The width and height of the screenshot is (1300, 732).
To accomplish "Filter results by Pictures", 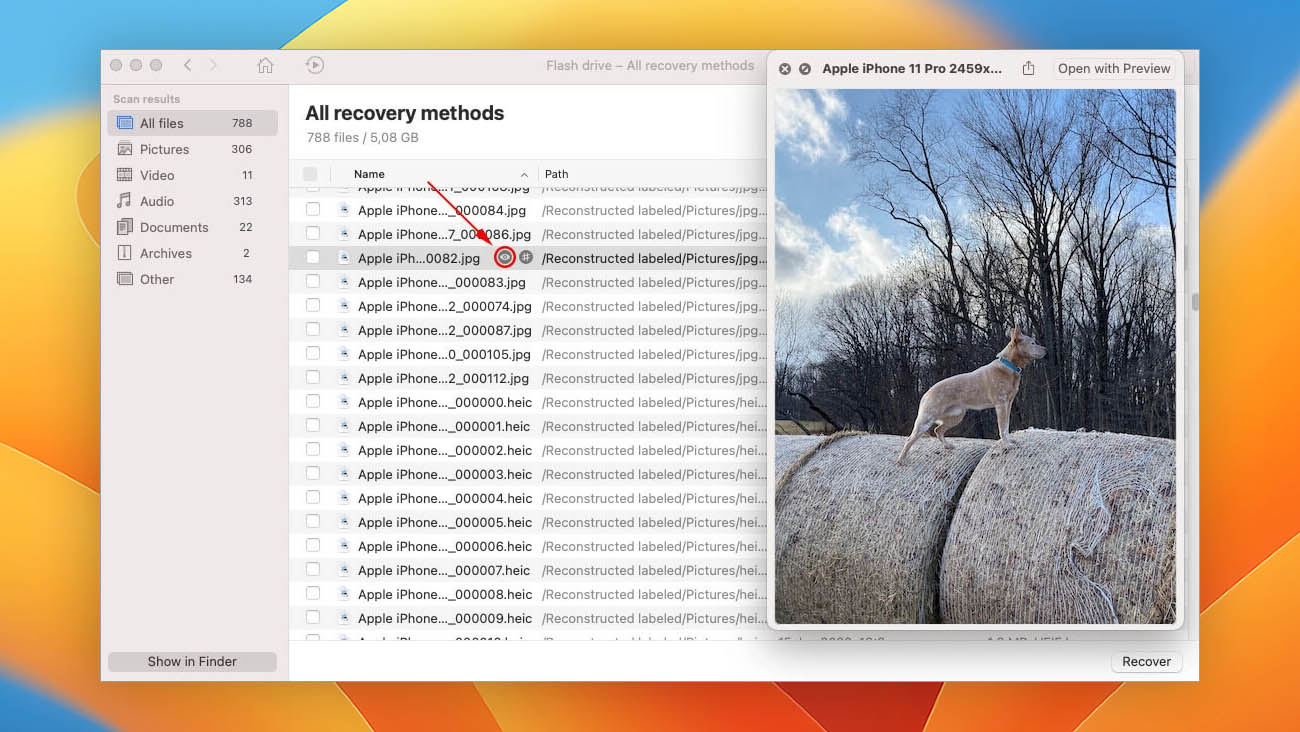I will pos(192,149).
